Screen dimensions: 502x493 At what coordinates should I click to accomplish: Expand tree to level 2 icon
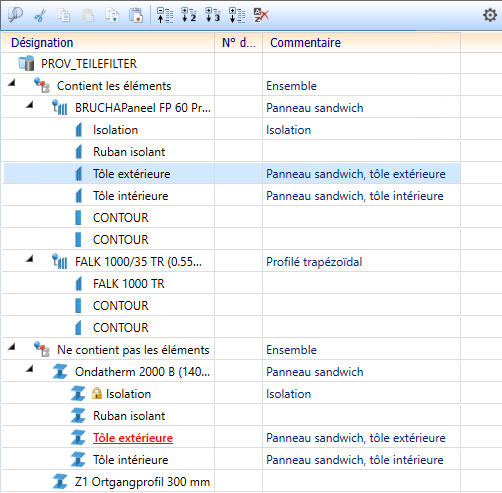pyautogui.click(x=189, y=15)
